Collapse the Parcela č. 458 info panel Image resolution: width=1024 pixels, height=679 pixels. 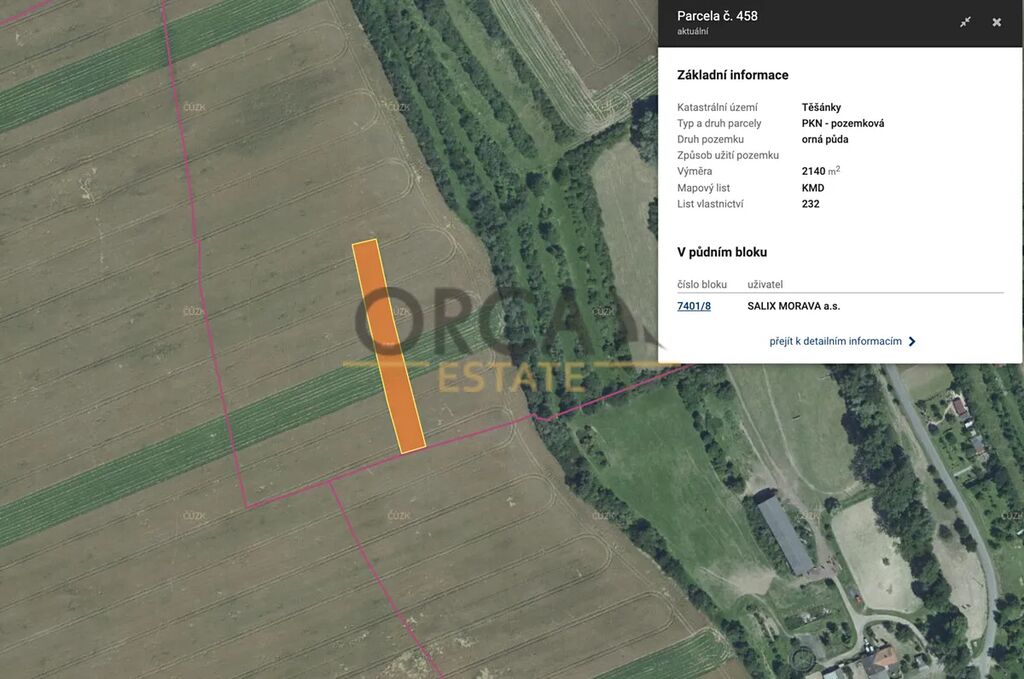(x=965, y=22)
